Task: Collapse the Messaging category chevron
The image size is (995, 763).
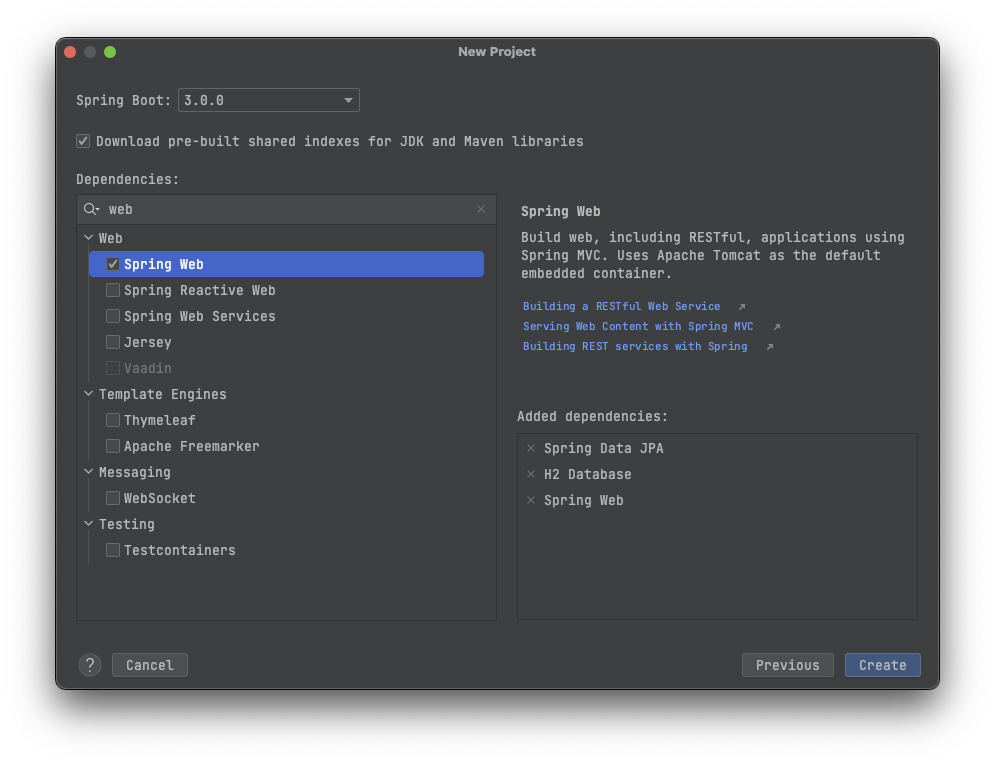Action: (88, 472)
